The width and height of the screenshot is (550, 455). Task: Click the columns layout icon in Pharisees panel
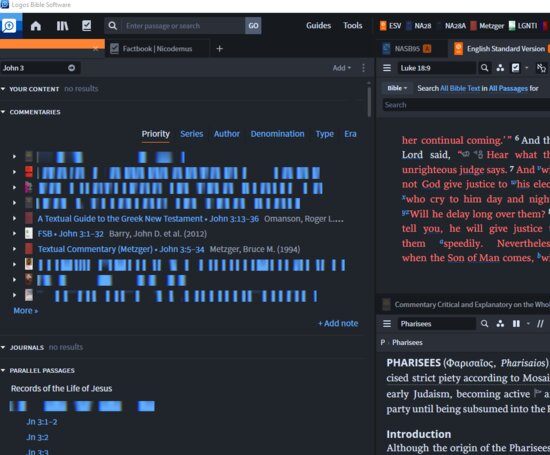click(x=516, y=323)
